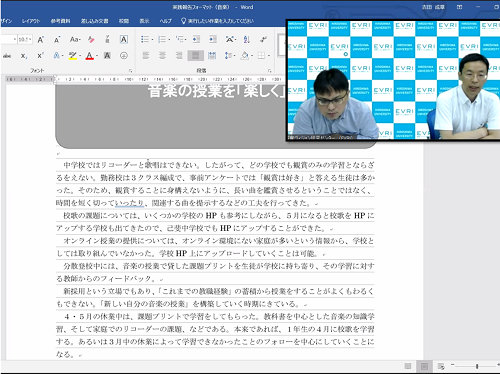
Task: Center the paragraph text
Action: point(162,55)
